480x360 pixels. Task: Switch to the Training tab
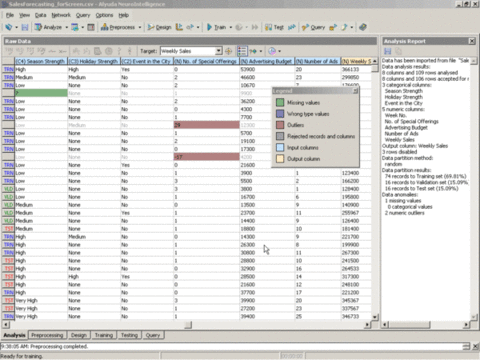pyautogui.click(x=104, y=335)
